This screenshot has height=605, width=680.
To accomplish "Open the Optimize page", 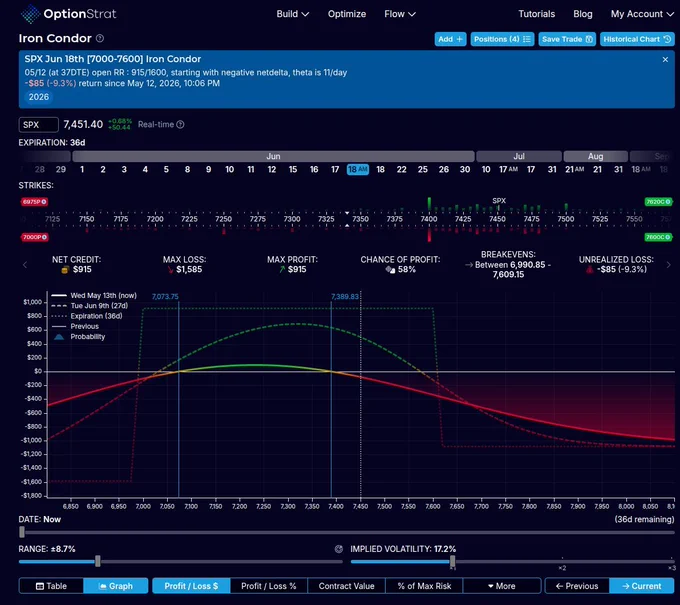I will point(347,14).
